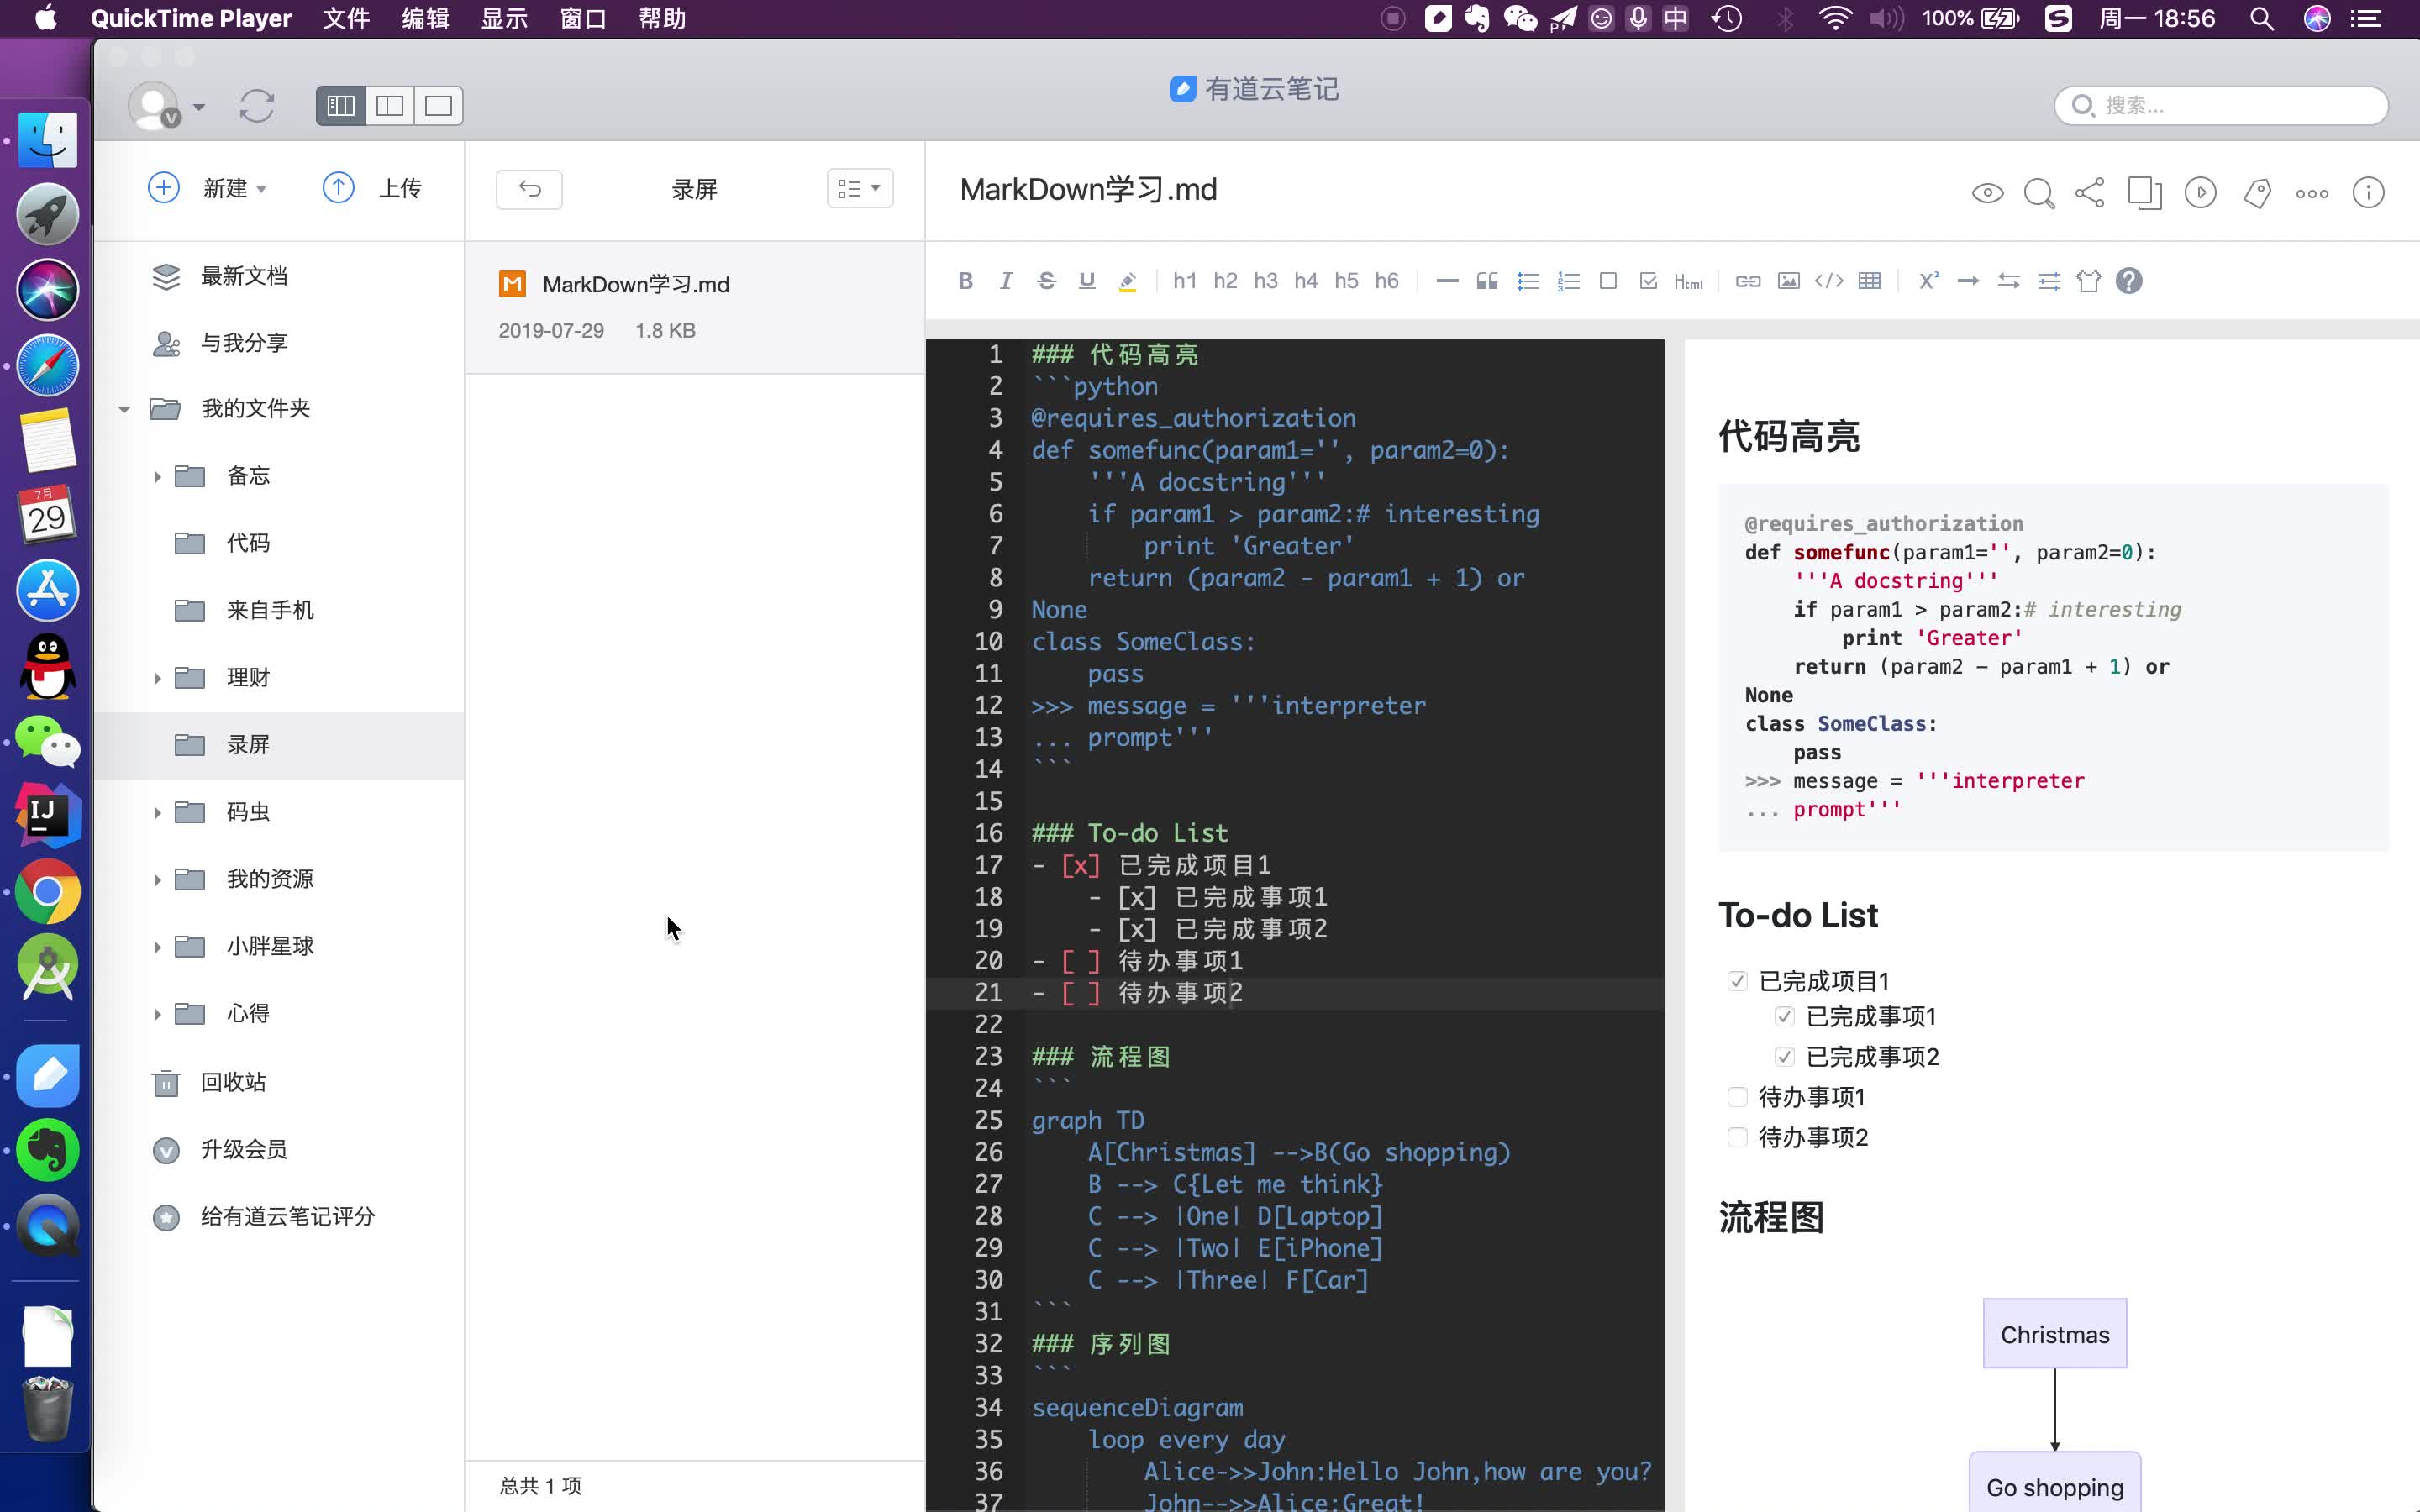Toggle the 已完成事项1 checkbox in preview
The height and width of the screenshot is (1512, 2420).
[1784, 1017]
